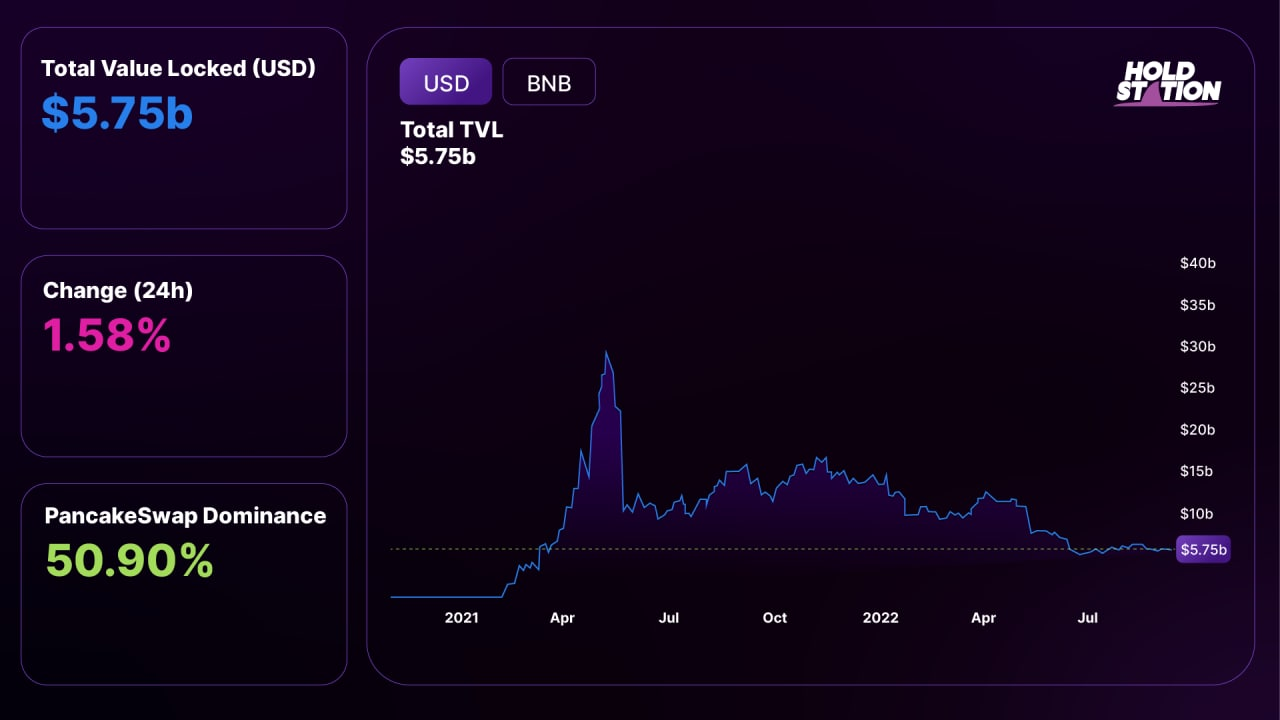
Task: Switch chart currency to BNB
Action: (x=549, y=82)
